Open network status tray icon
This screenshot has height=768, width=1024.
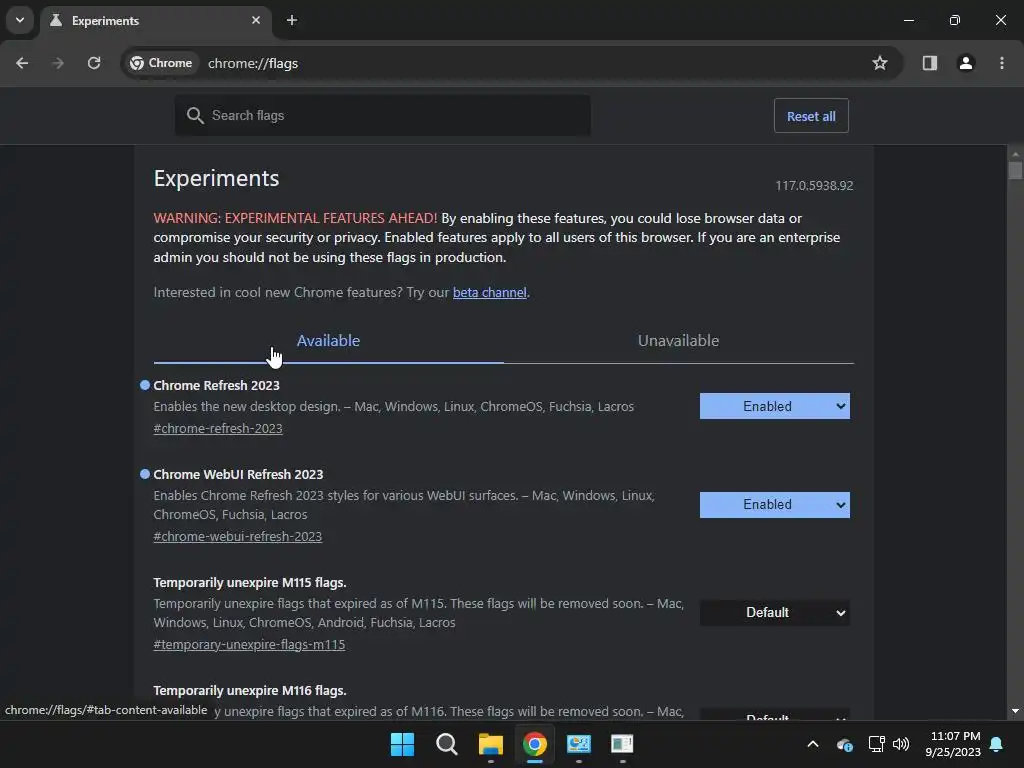876,744
